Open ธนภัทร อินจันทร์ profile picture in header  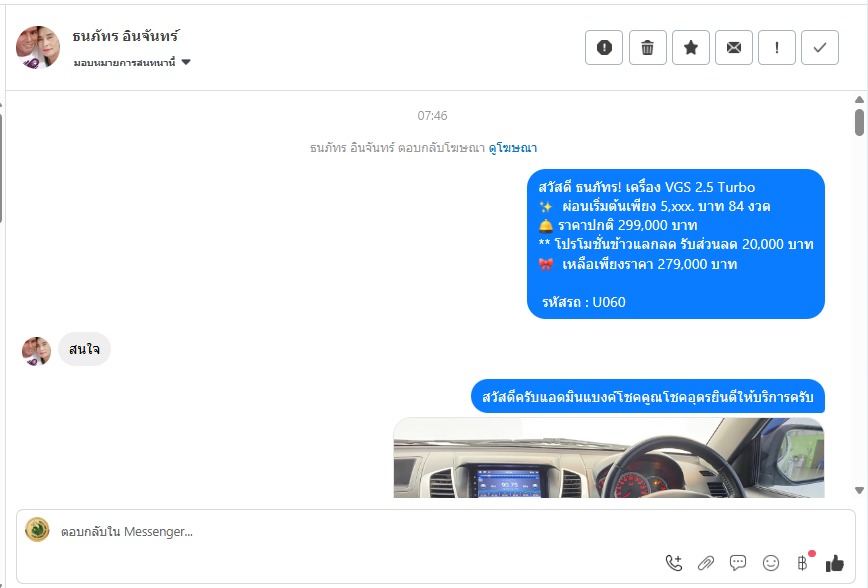point(38,47)
